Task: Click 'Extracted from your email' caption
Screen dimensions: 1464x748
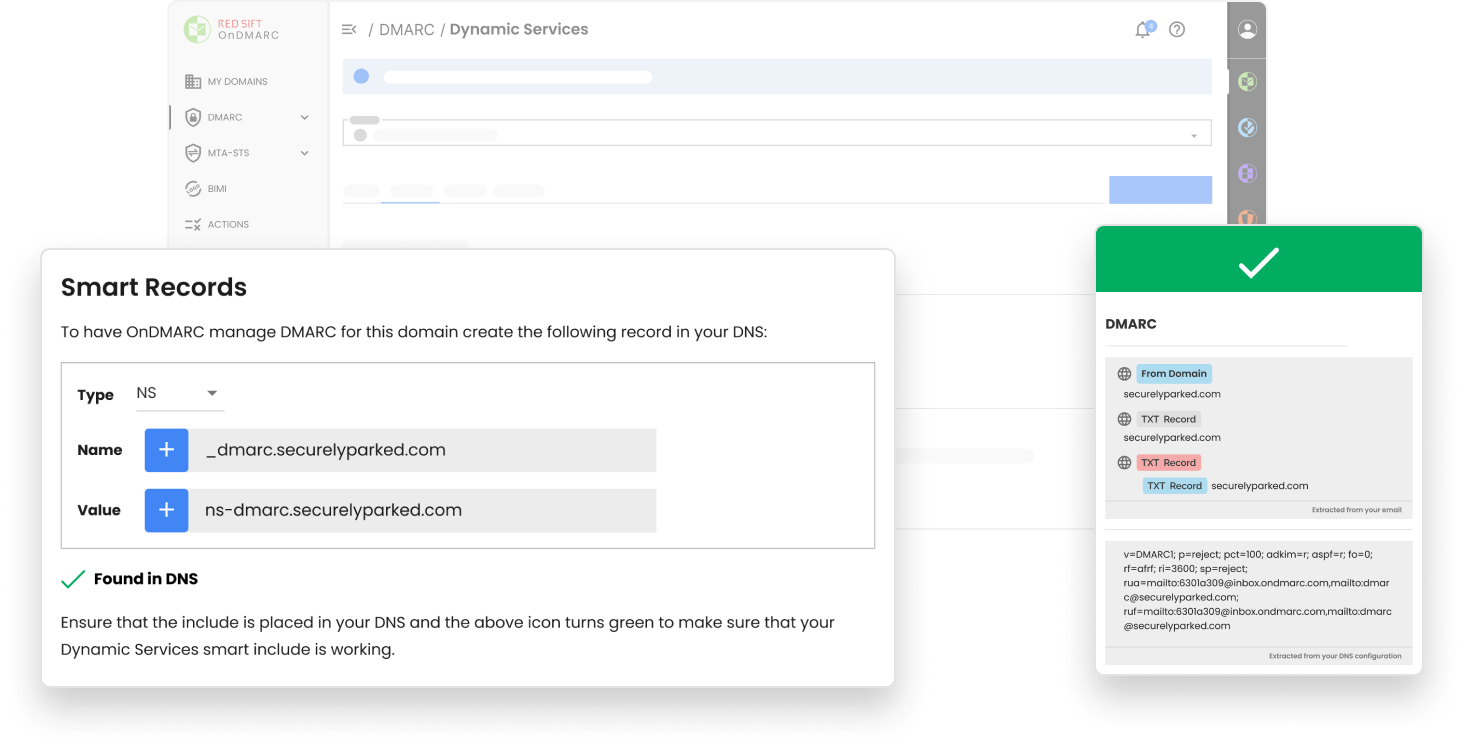Action: pyautogui.click(x=1356, y=510)
